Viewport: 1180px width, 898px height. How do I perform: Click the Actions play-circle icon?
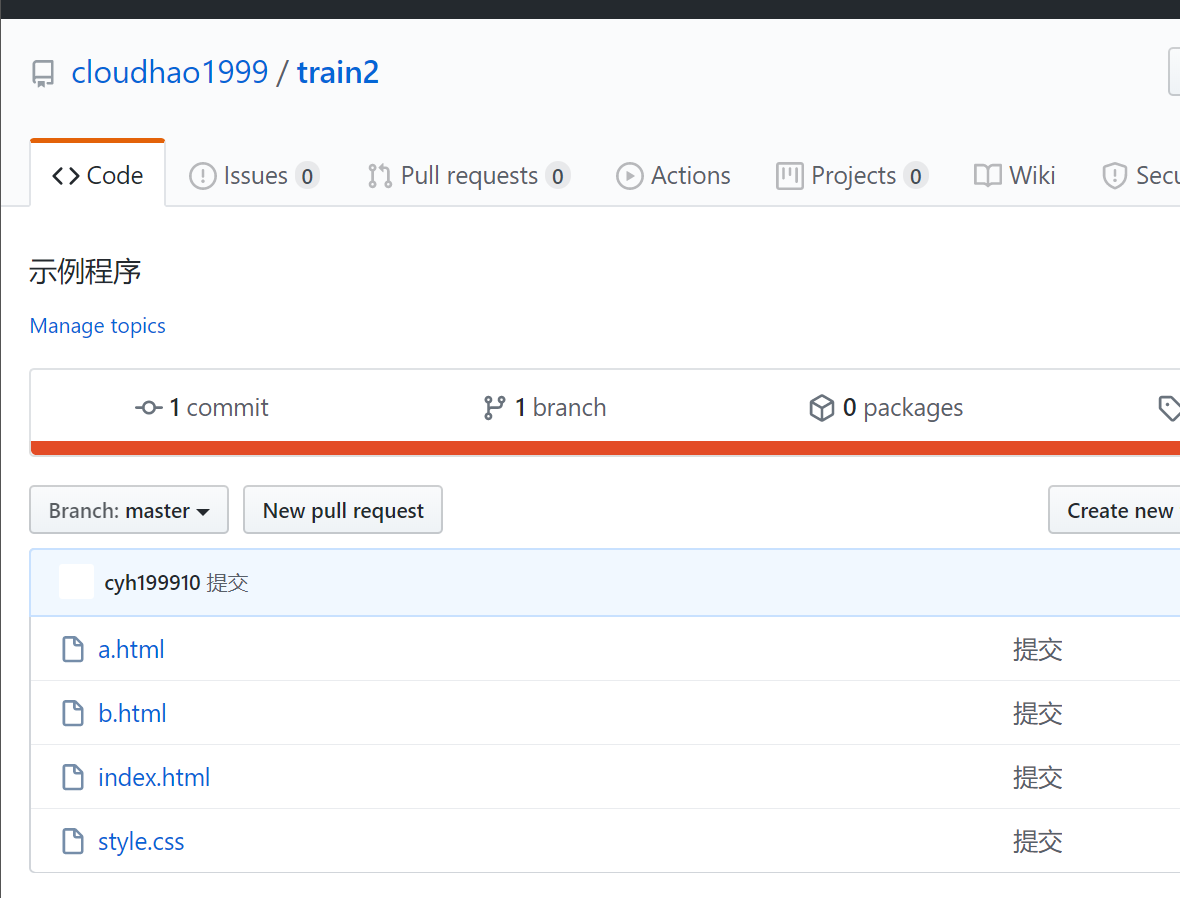coord(630,176)
